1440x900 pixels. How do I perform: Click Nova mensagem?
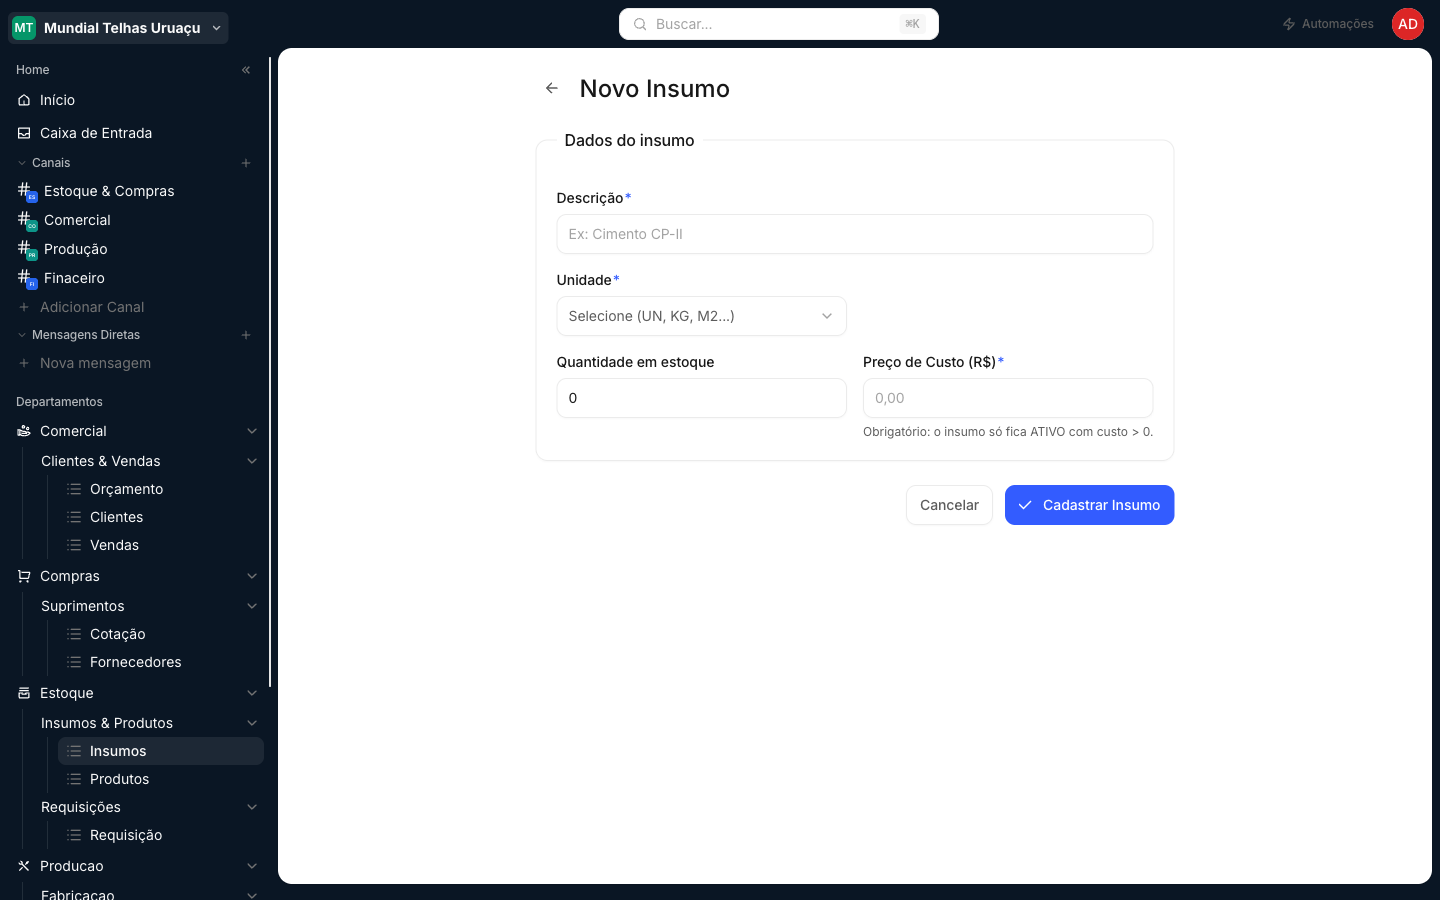(136, 363)
